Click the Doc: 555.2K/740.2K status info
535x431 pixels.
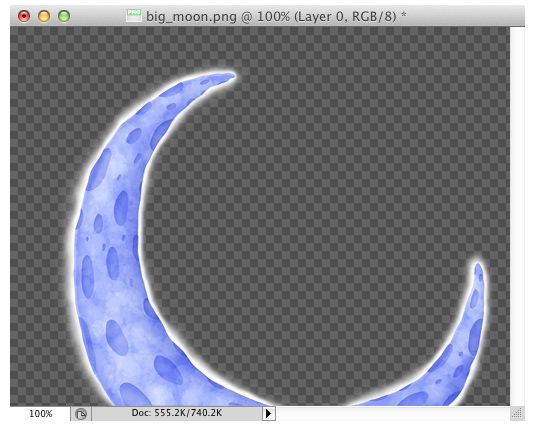pyautogui.click(x=177, y=413)
